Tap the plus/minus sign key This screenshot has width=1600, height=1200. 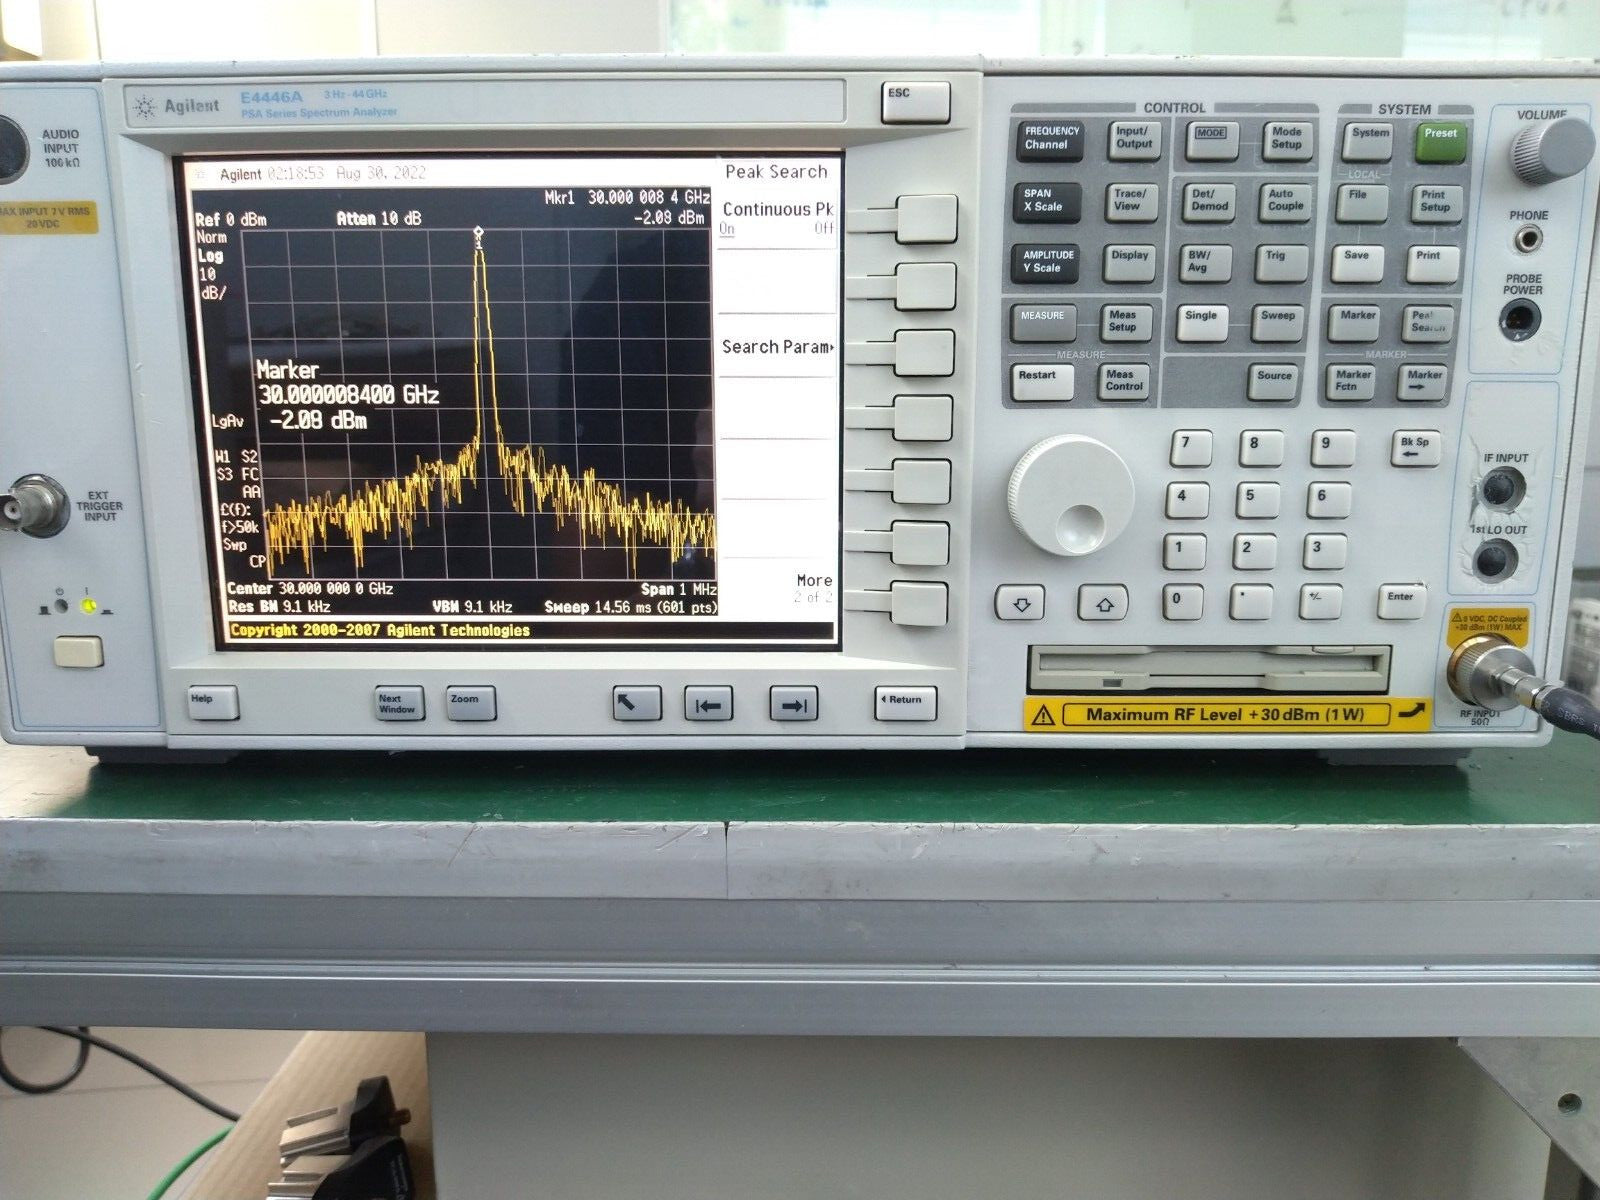tap(1320, 602)
